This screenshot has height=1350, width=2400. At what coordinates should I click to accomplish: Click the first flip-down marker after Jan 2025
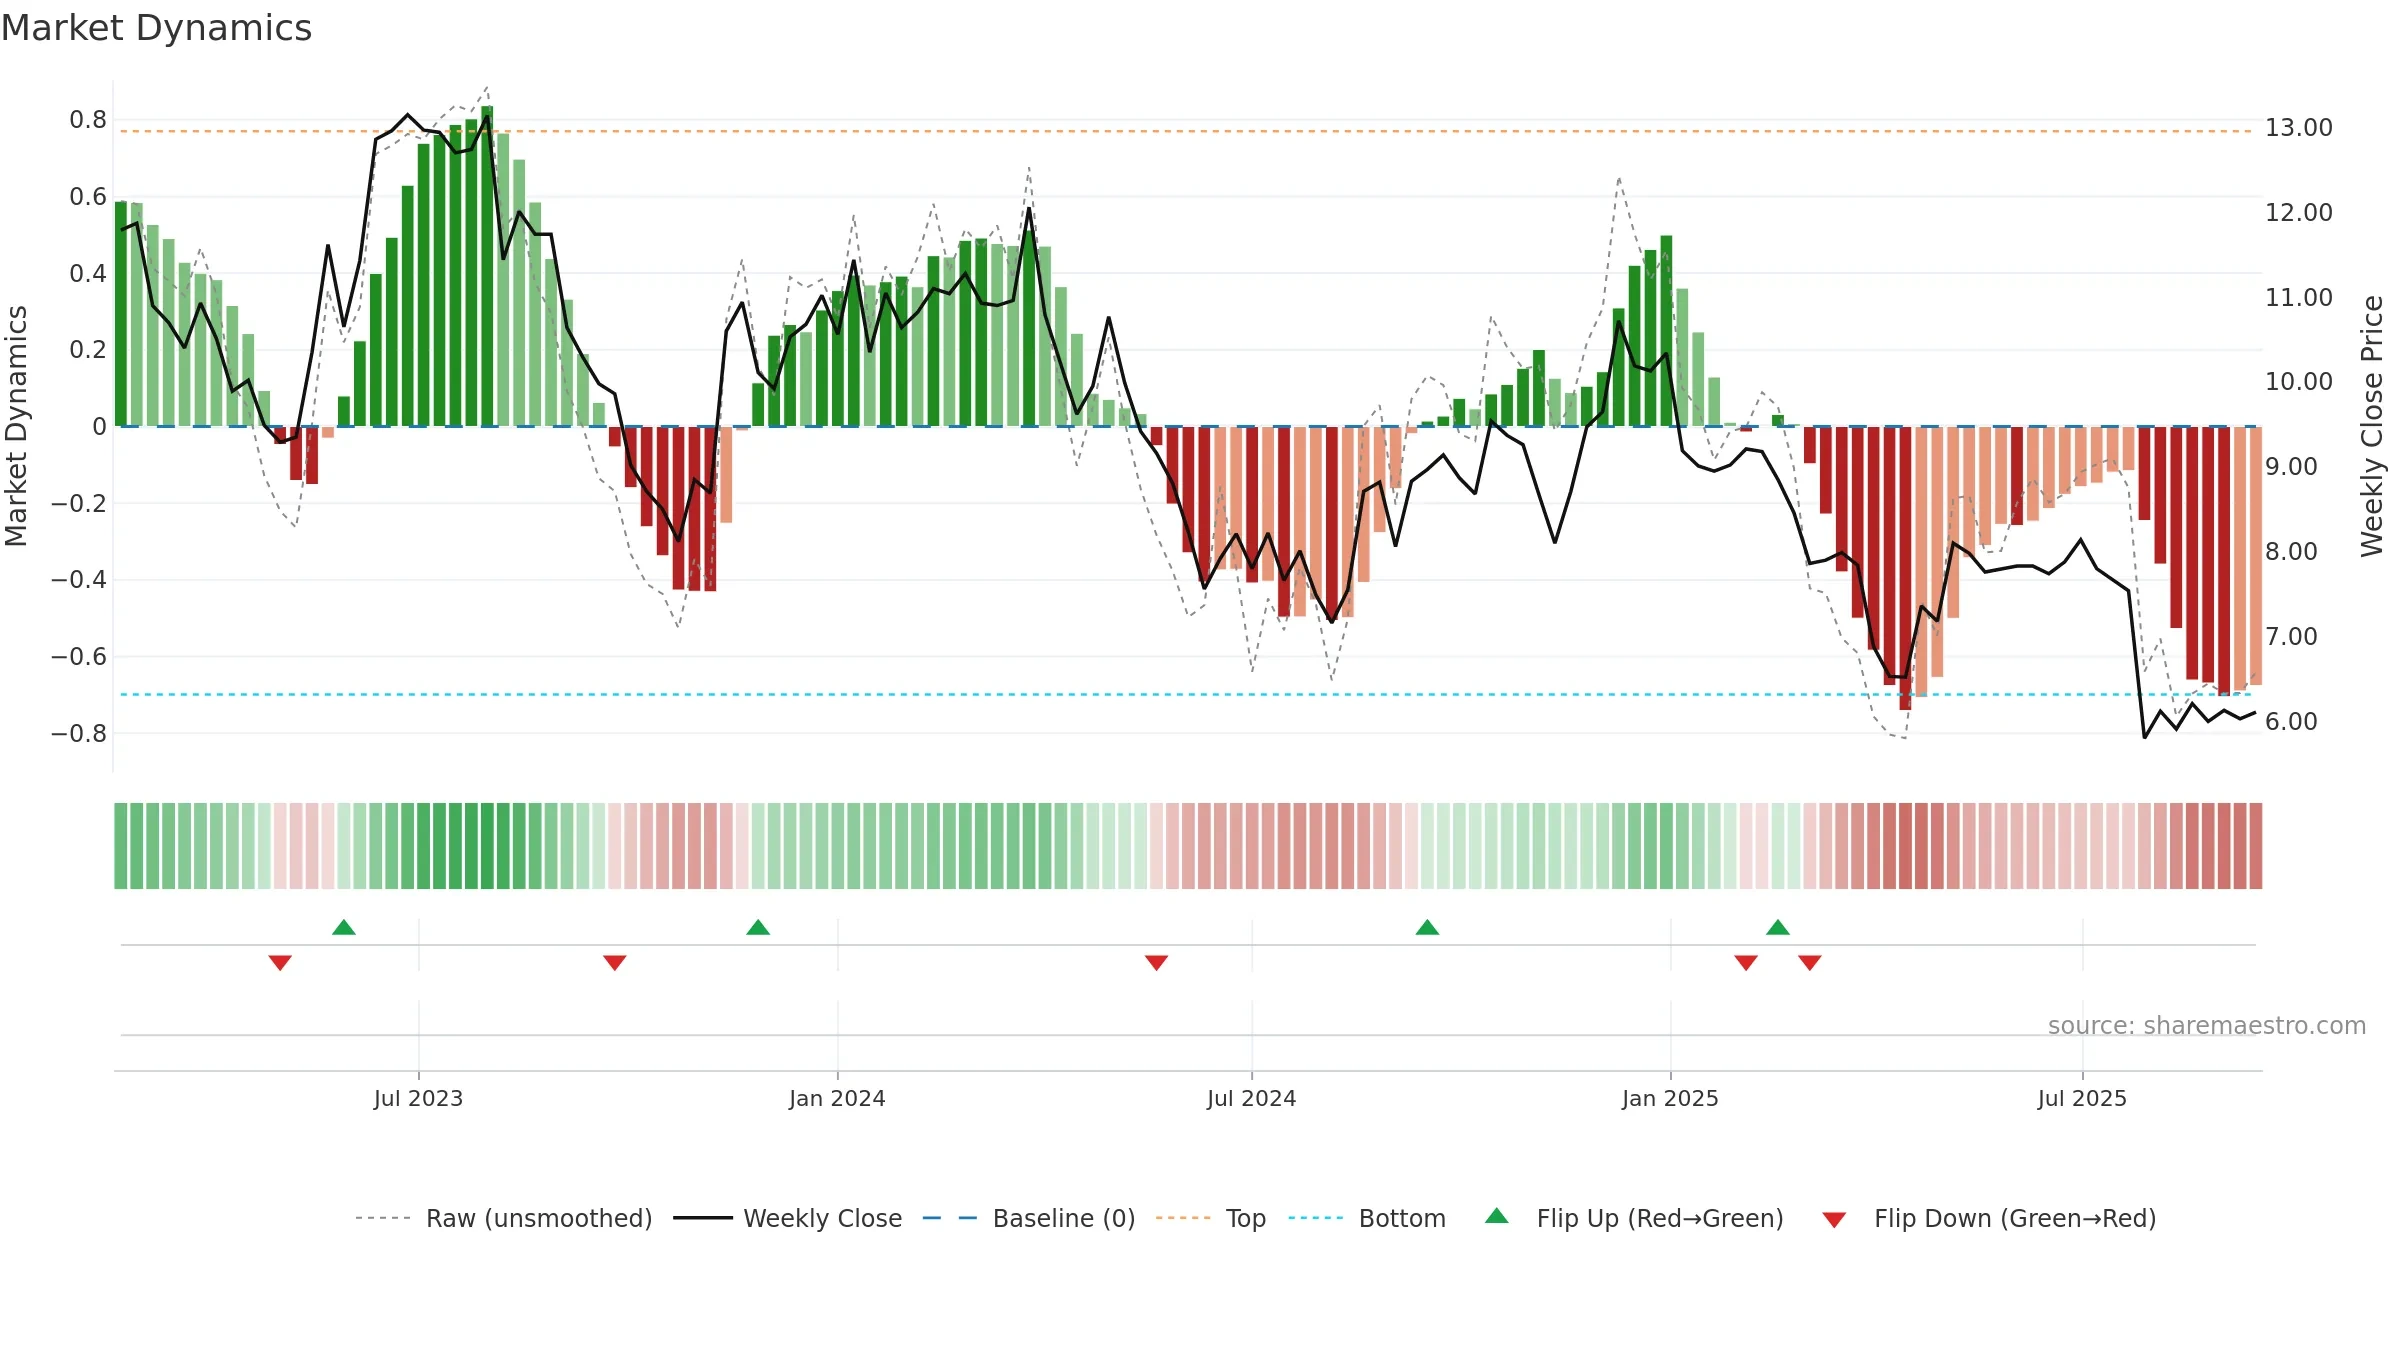pos(1746,963)
